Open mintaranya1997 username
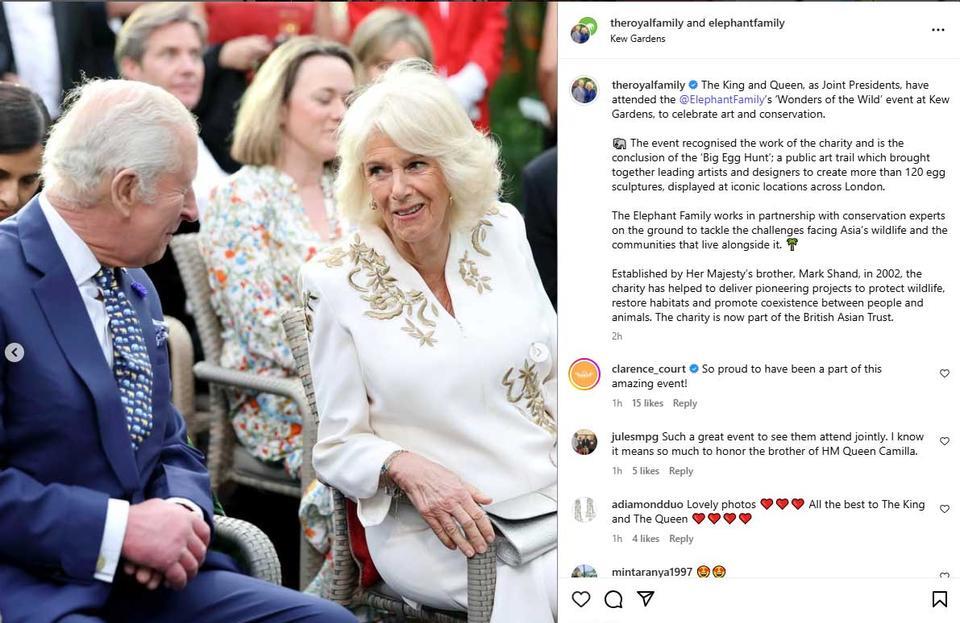This screenshot has height=623, width=960. [651, 572]
